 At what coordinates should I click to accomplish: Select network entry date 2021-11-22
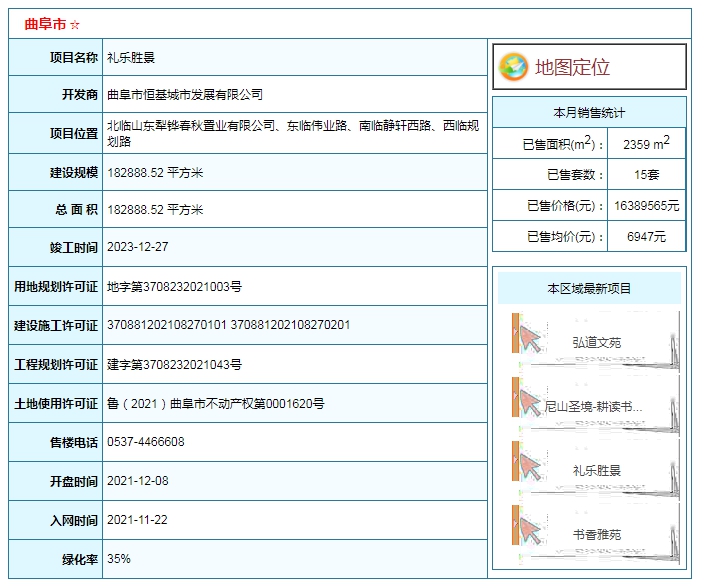coord(137,520)
